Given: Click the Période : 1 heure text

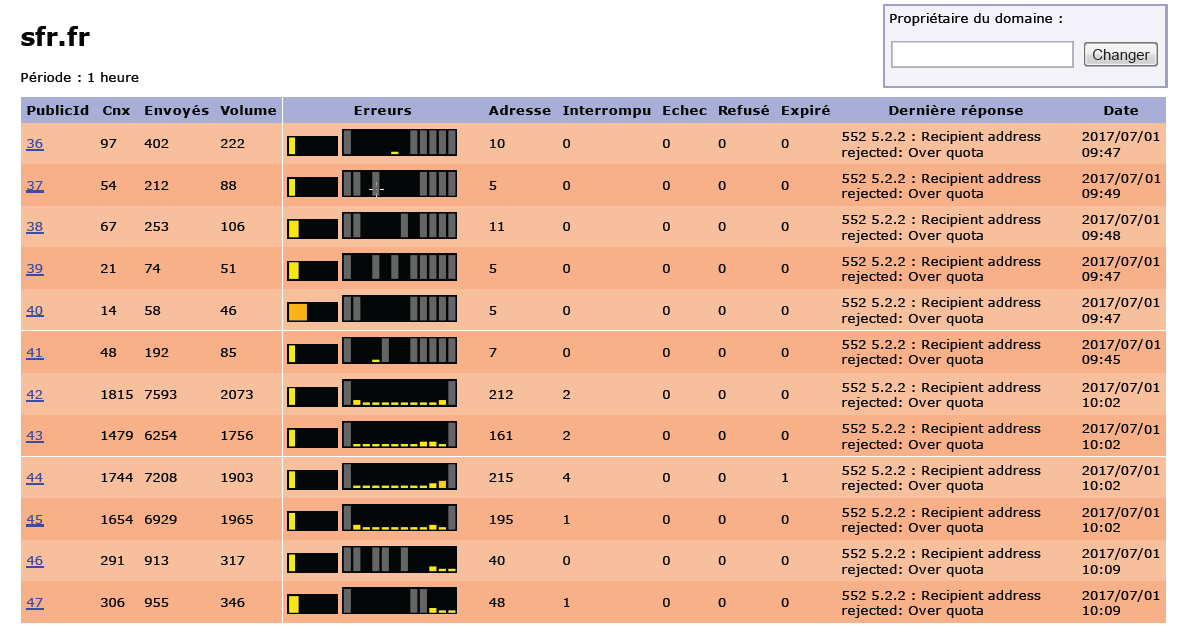Looking at the screenshot, I should pos(79,77).
